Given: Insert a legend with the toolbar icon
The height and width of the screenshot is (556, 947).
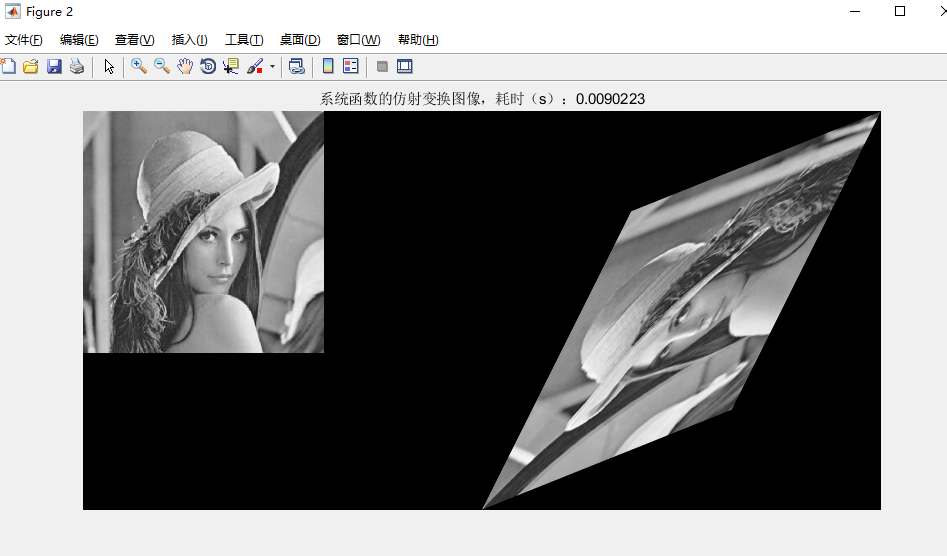Looking at the screenshot, I should point(350,66).
